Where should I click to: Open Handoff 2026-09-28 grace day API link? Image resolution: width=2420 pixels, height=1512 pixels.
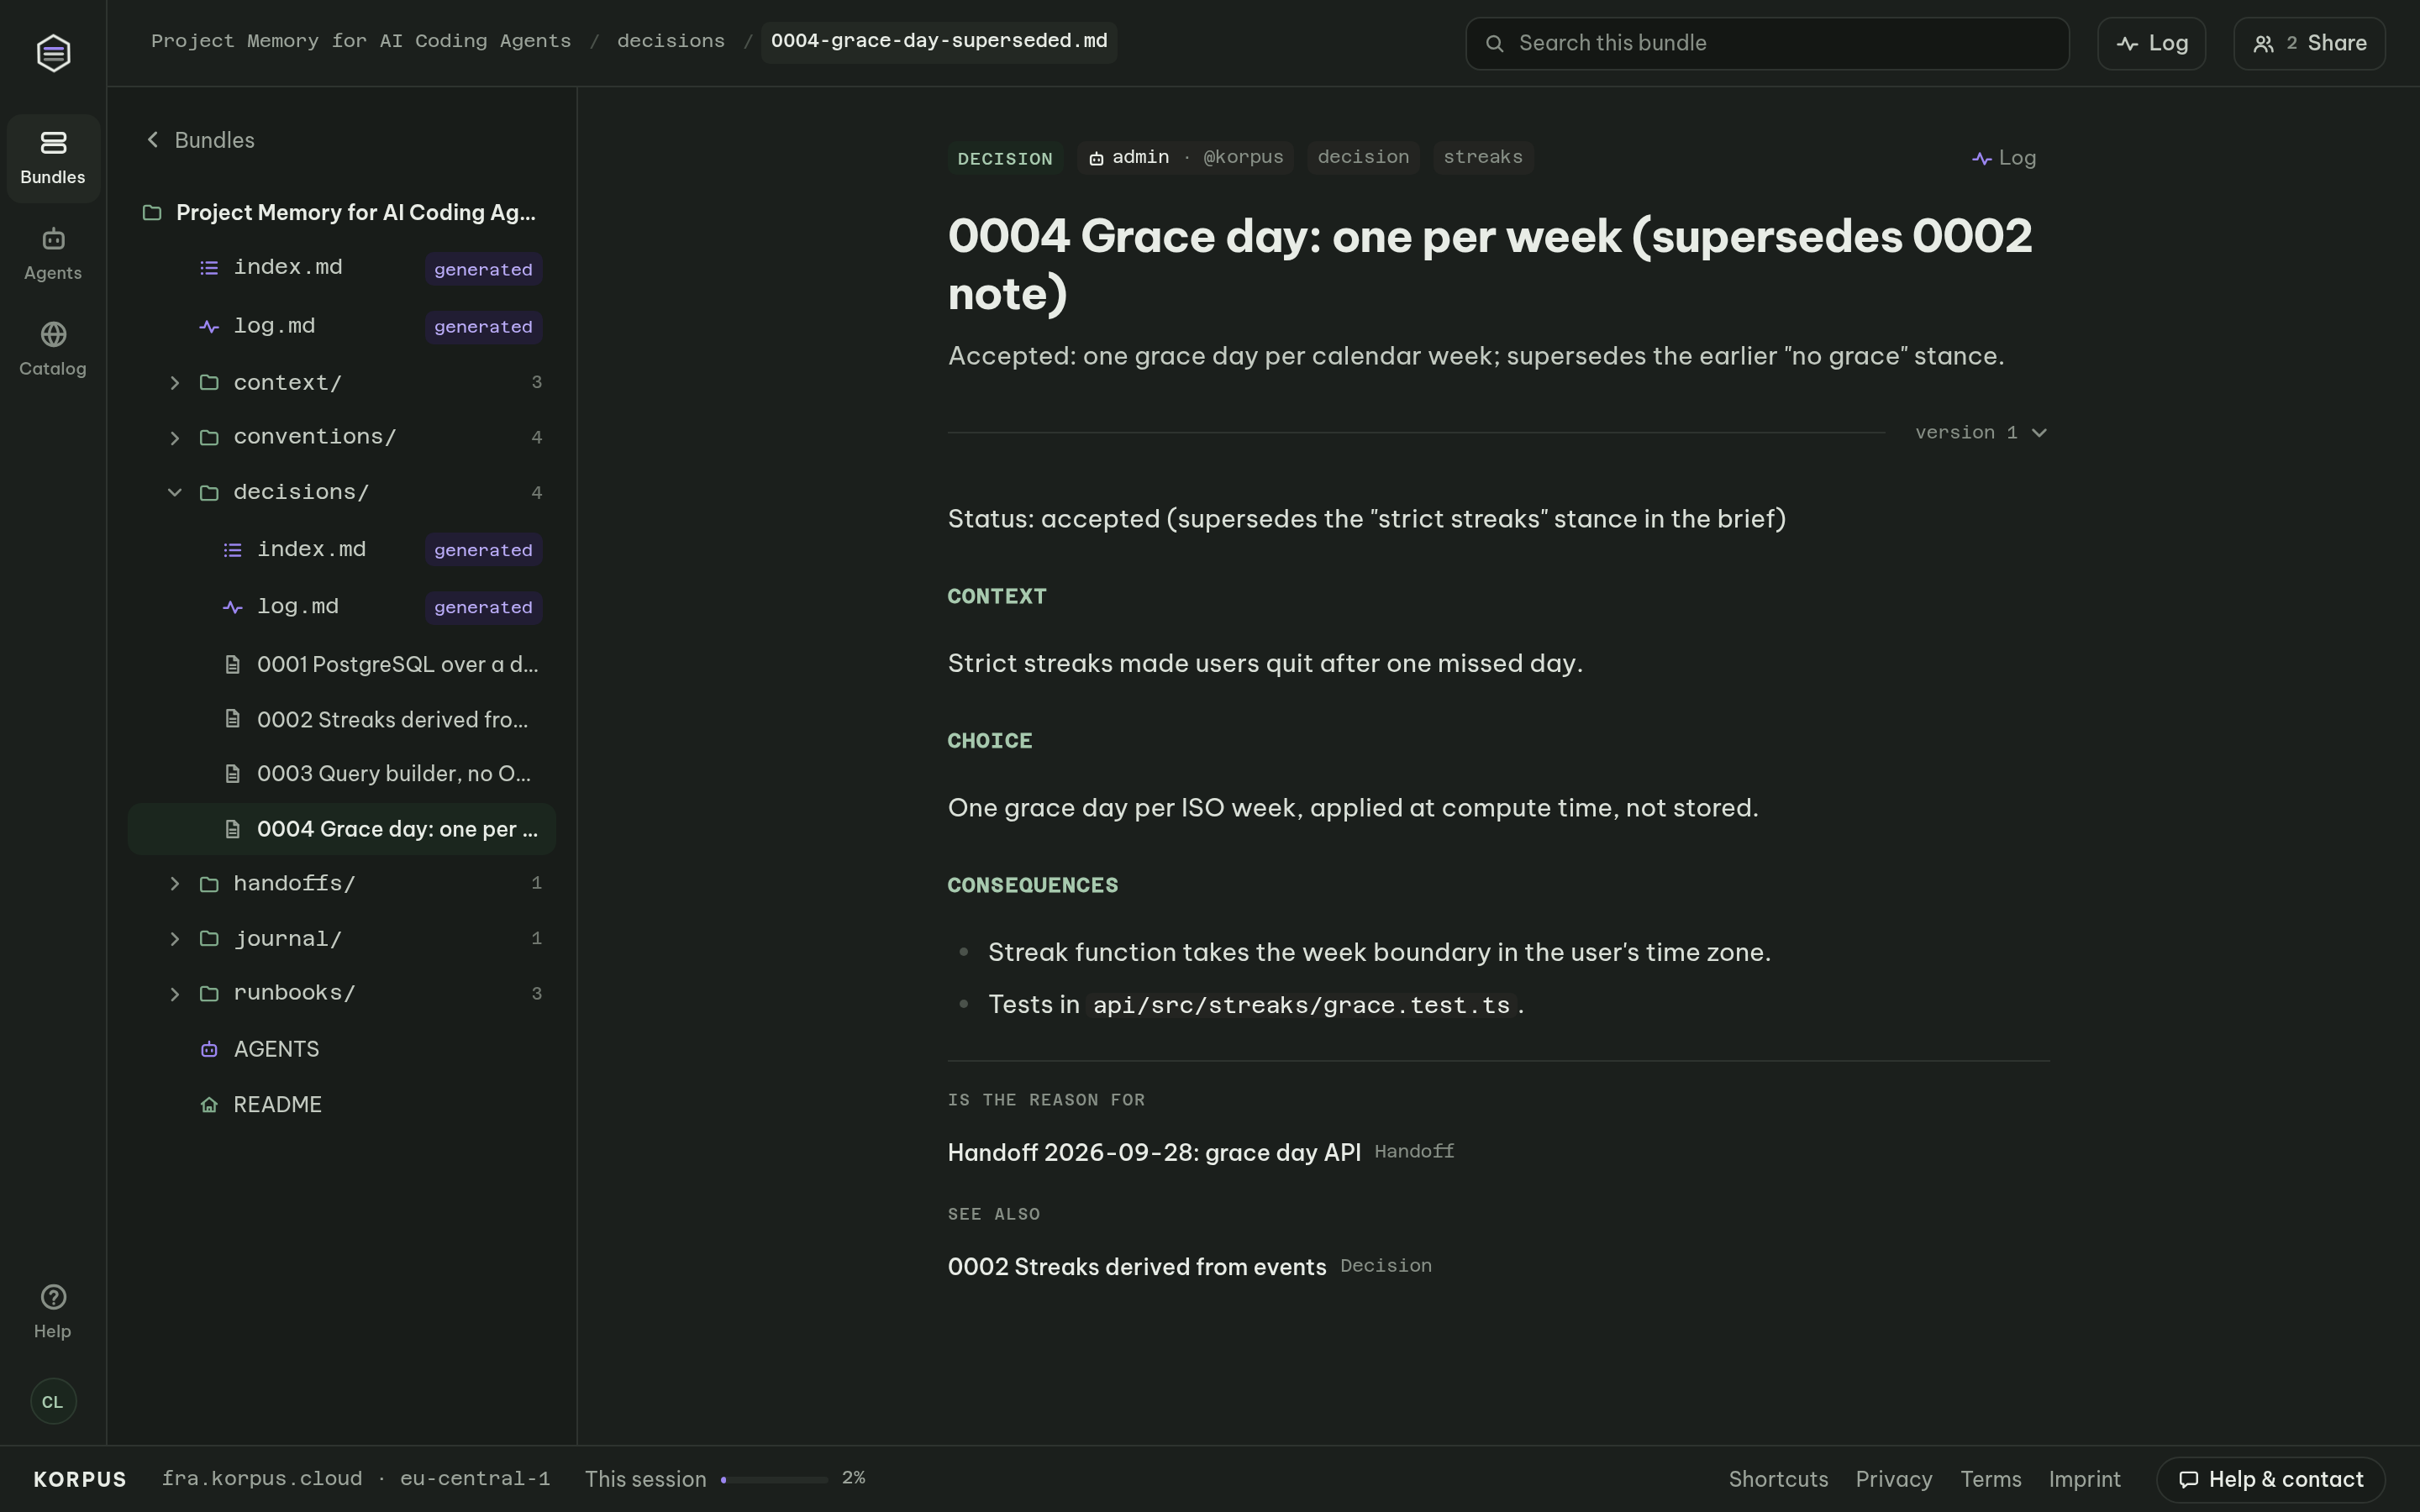(x=1154, y=1153)
